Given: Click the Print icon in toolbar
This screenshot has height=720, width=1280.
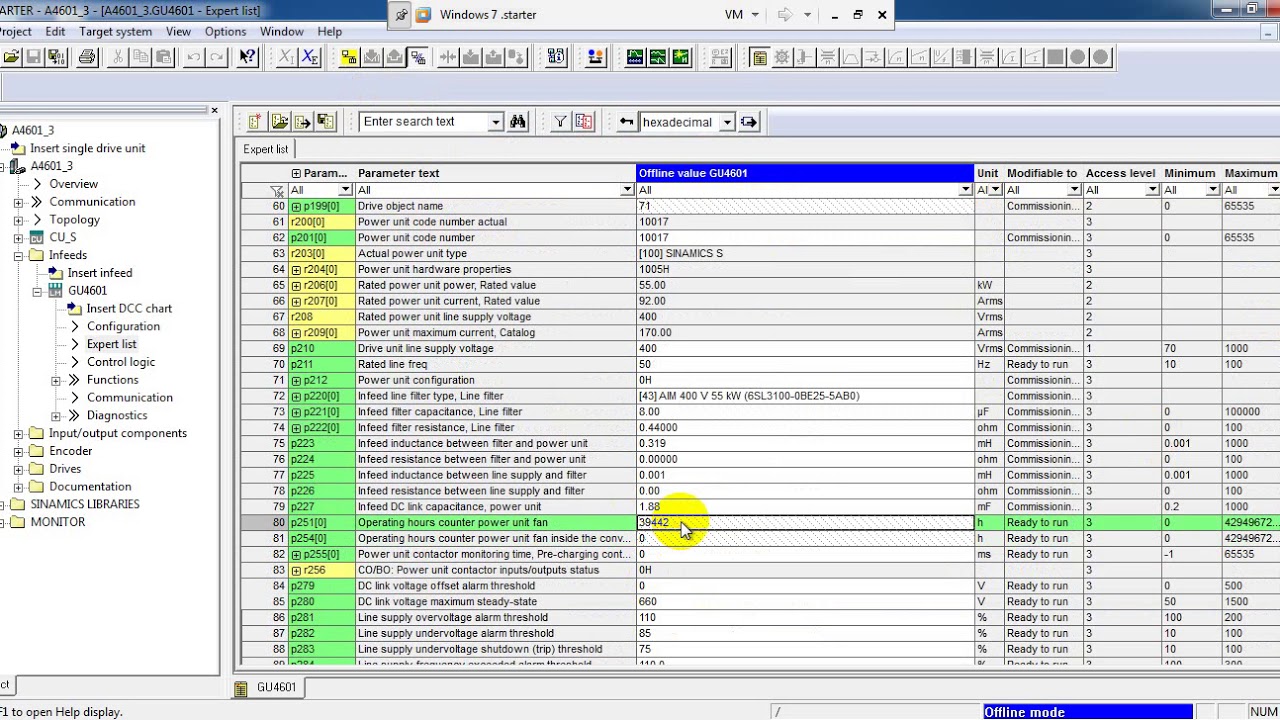Looking at the screenshot, I should click(x=87, y=57).
